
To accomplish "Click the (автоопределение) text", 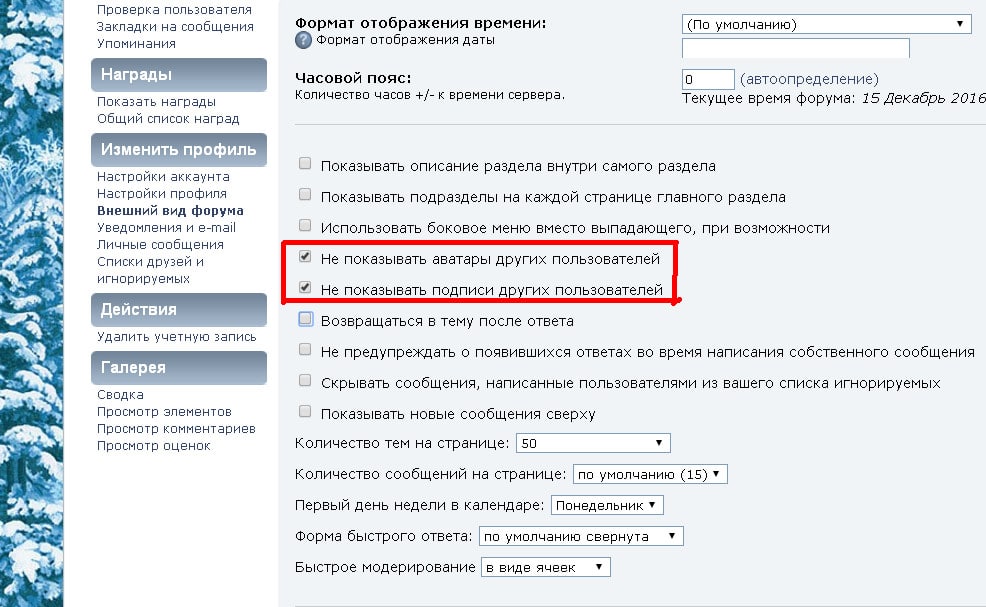I will (809, 79).
